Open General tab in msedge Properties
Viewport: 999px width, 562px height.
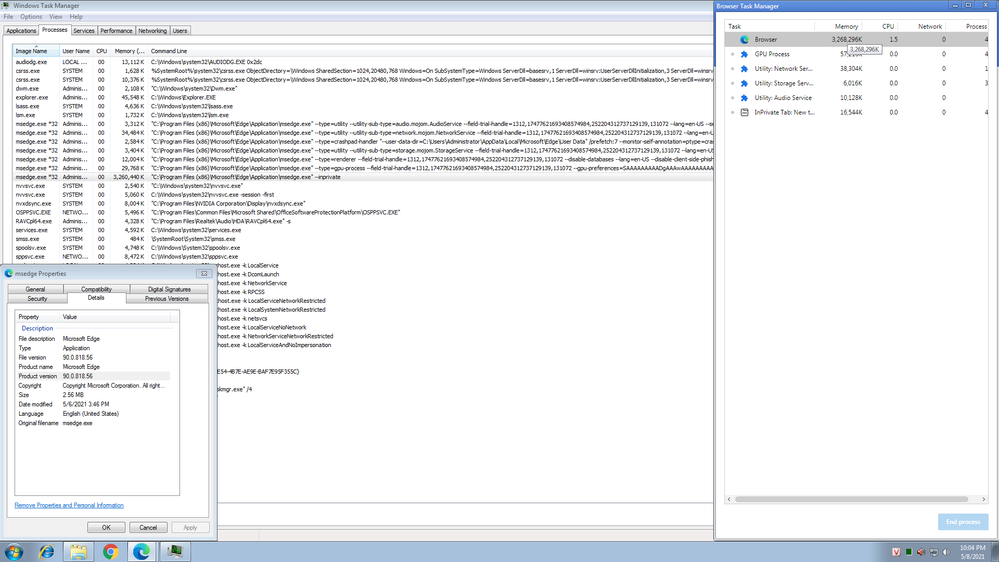[x=35, y=289]
